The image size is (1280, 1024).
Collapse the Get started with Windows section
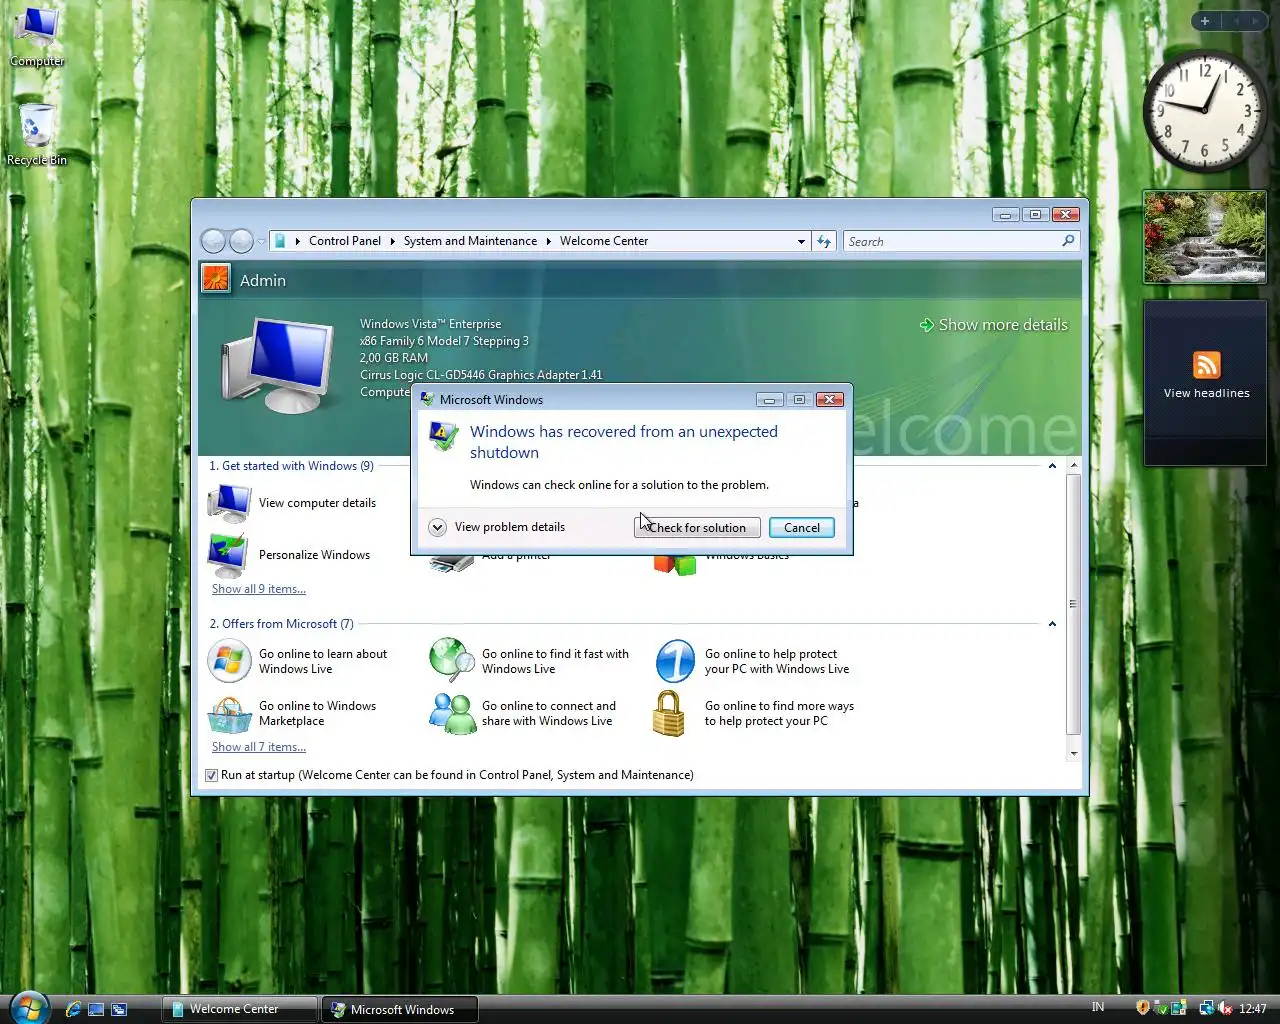[x=1052, y=466]
